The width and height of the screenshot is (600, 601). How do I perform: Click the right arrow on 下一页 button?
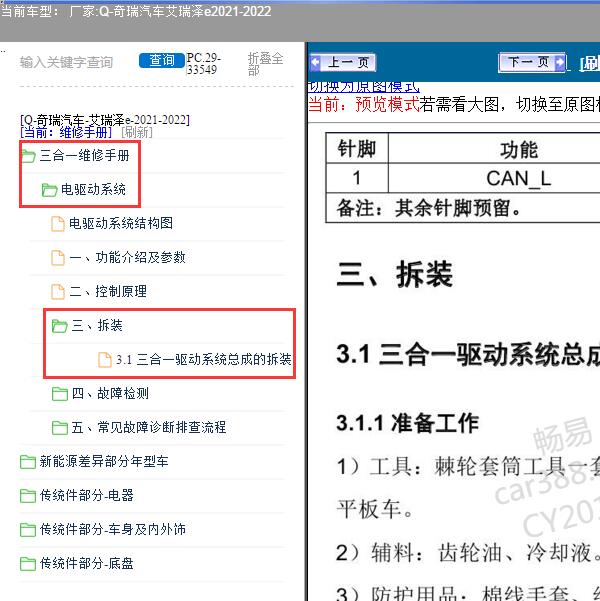point(560,62)
